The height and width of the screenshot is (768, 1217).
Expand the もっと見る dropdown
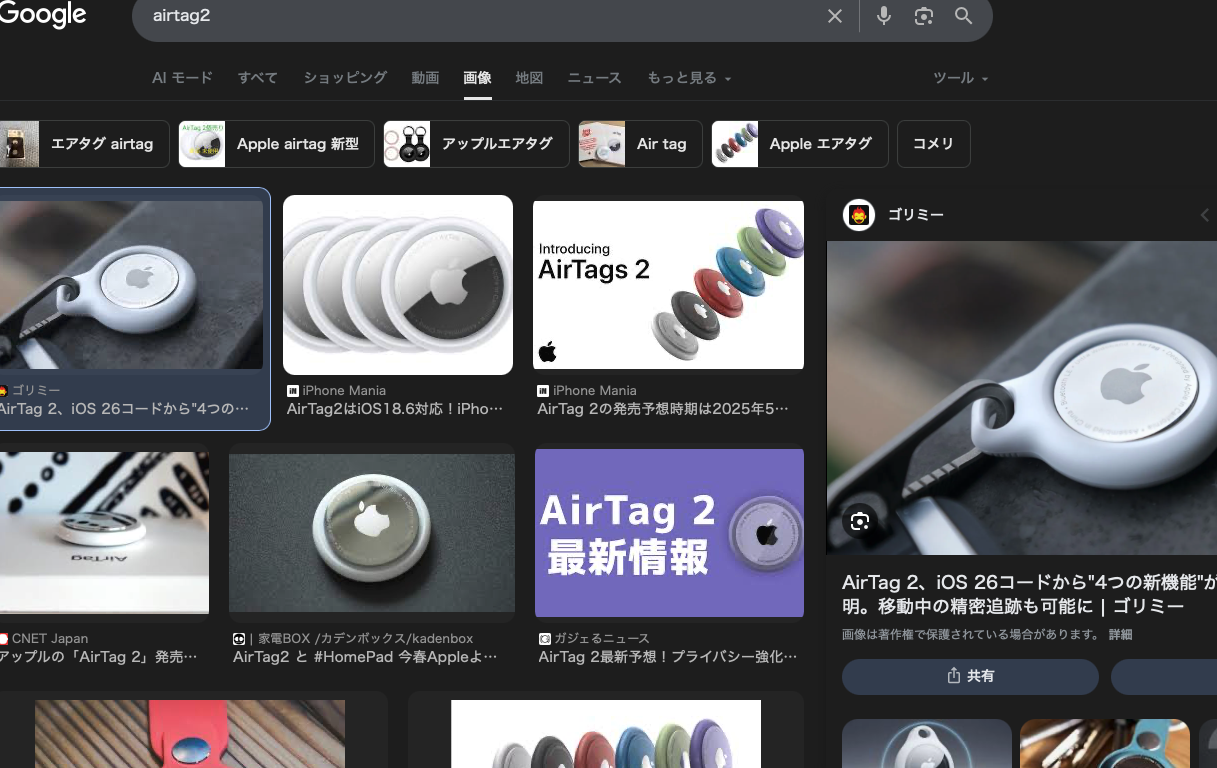coord(689,78)
